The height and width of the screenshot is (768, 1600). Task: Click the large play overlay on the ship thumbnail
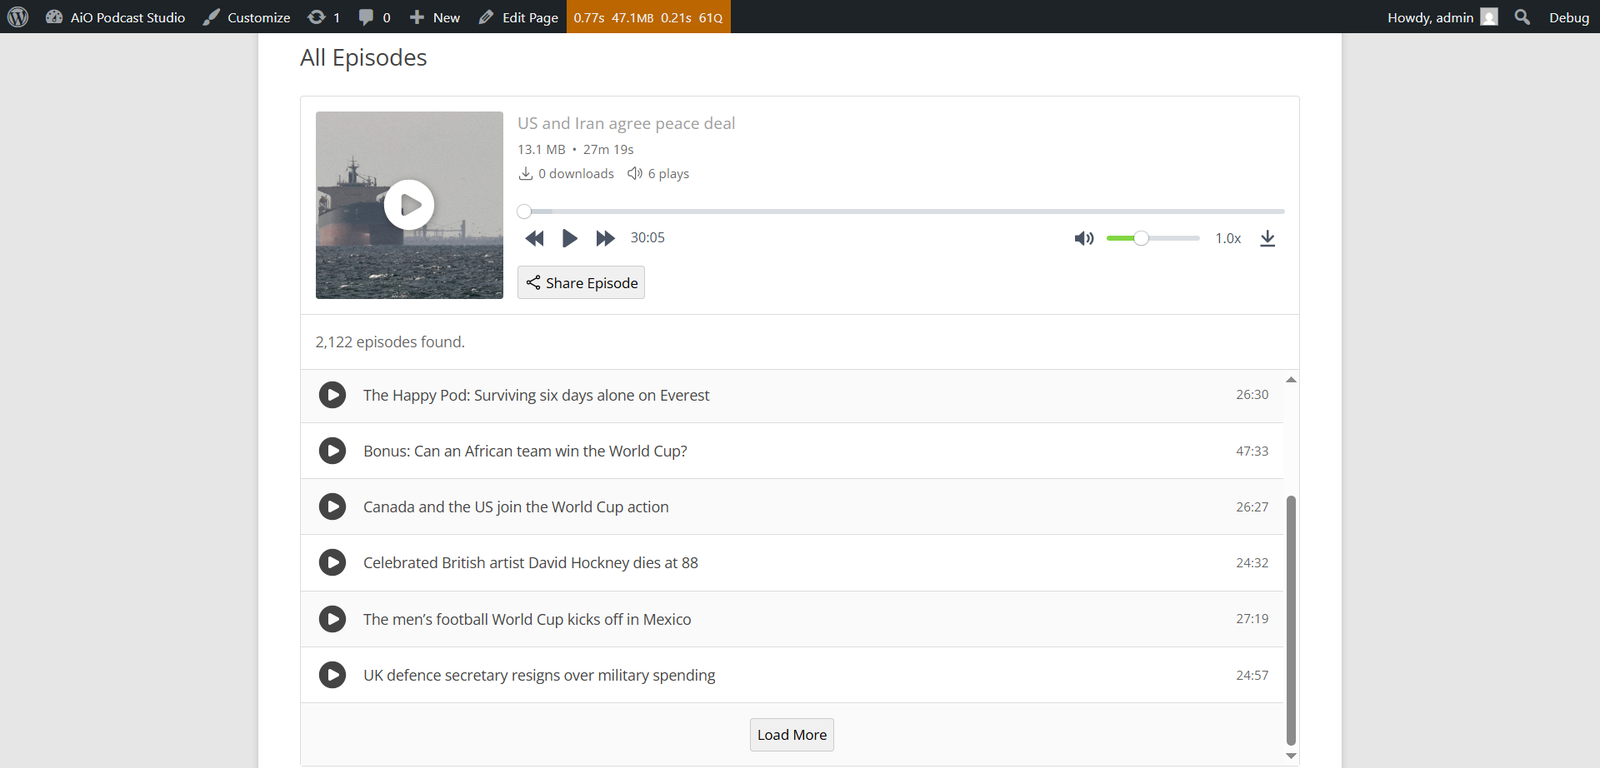click(x=409, y=205)
